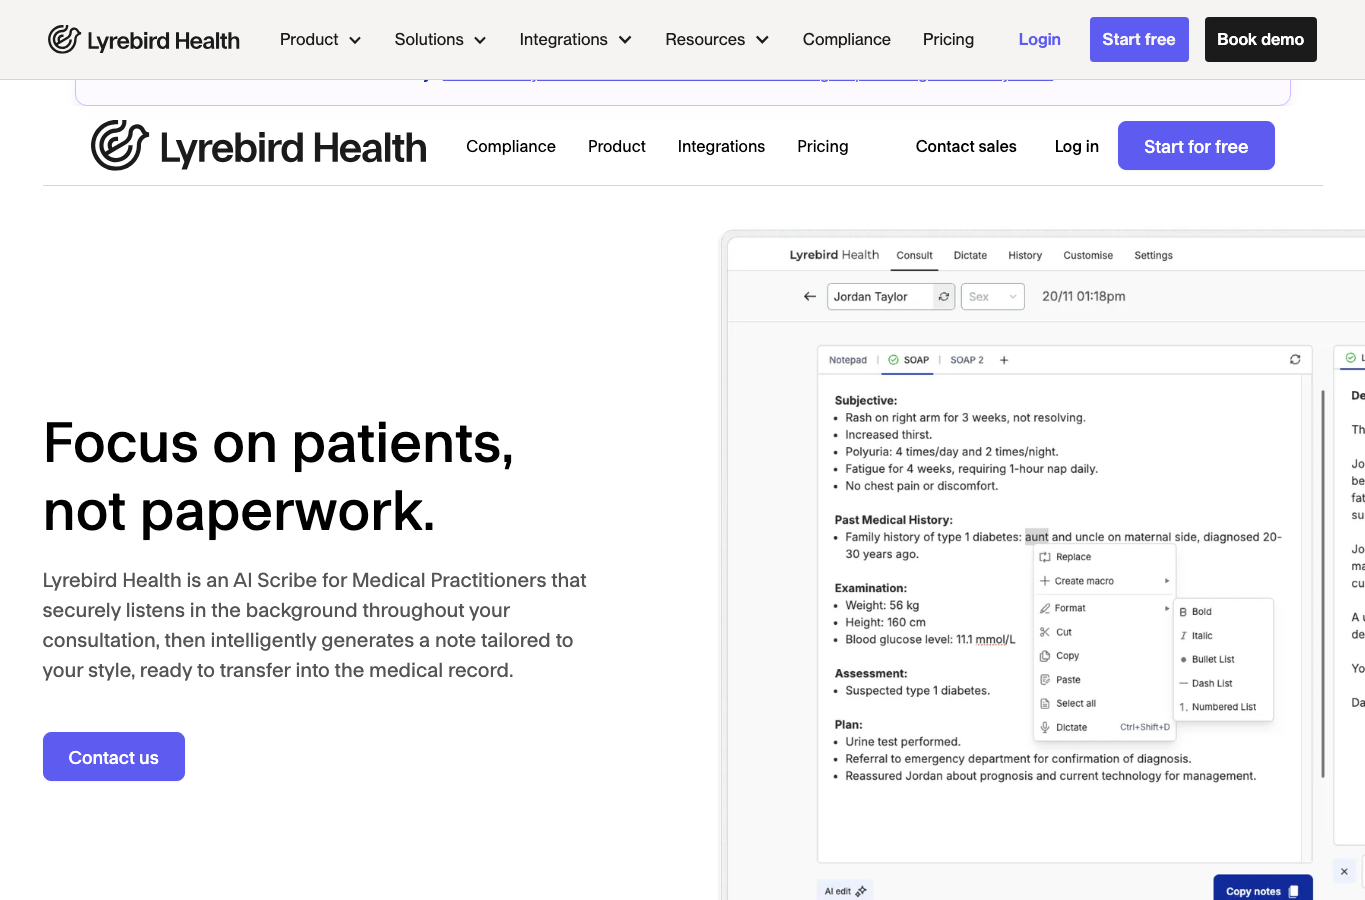Choose Dictate with the microphone icon

[x=1104, y=727]
